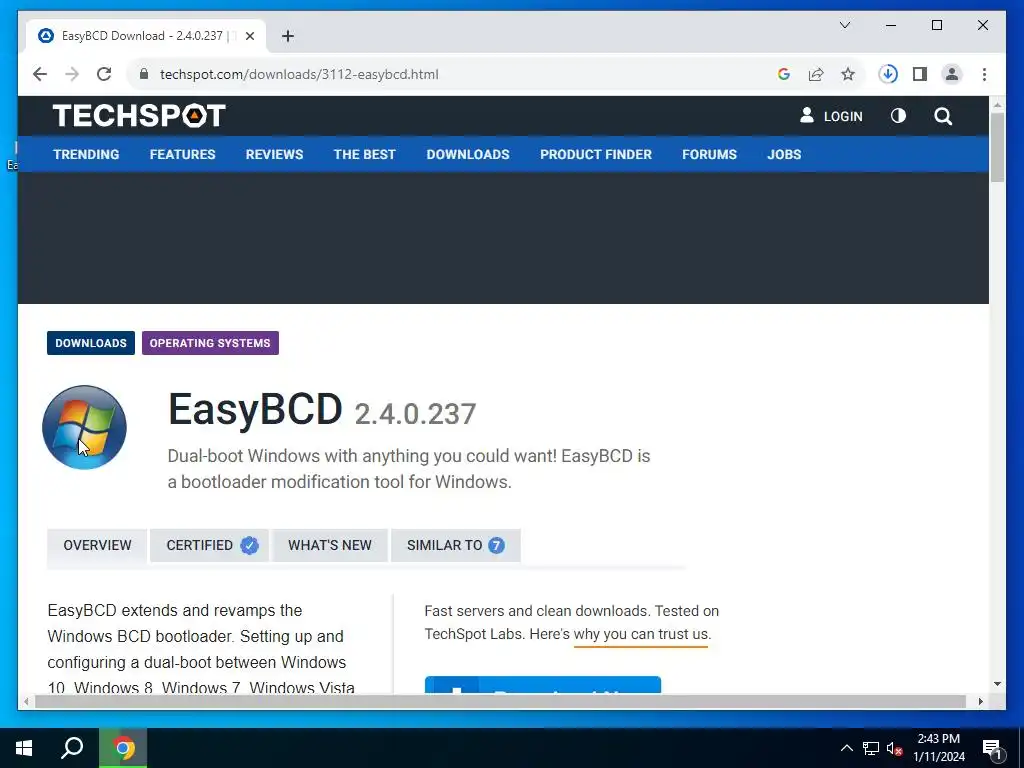1024x768 pixels.
Task: Open PRODUCT FINDER
Action: coord(596,155)
